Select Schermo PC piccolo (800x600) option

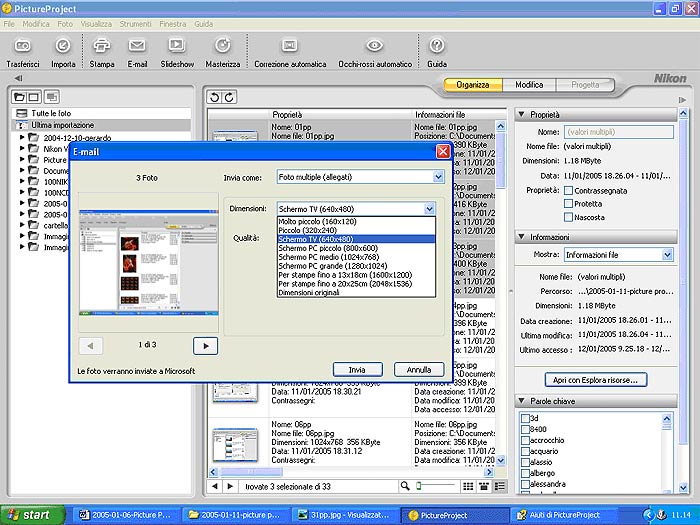pyautogui.click(x=356, y=248)
